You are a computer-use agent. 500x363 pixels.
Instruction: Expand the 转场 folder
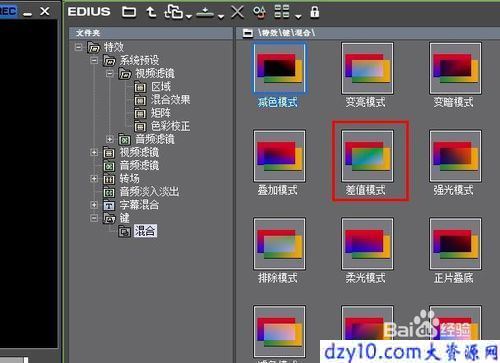(94, 179)
